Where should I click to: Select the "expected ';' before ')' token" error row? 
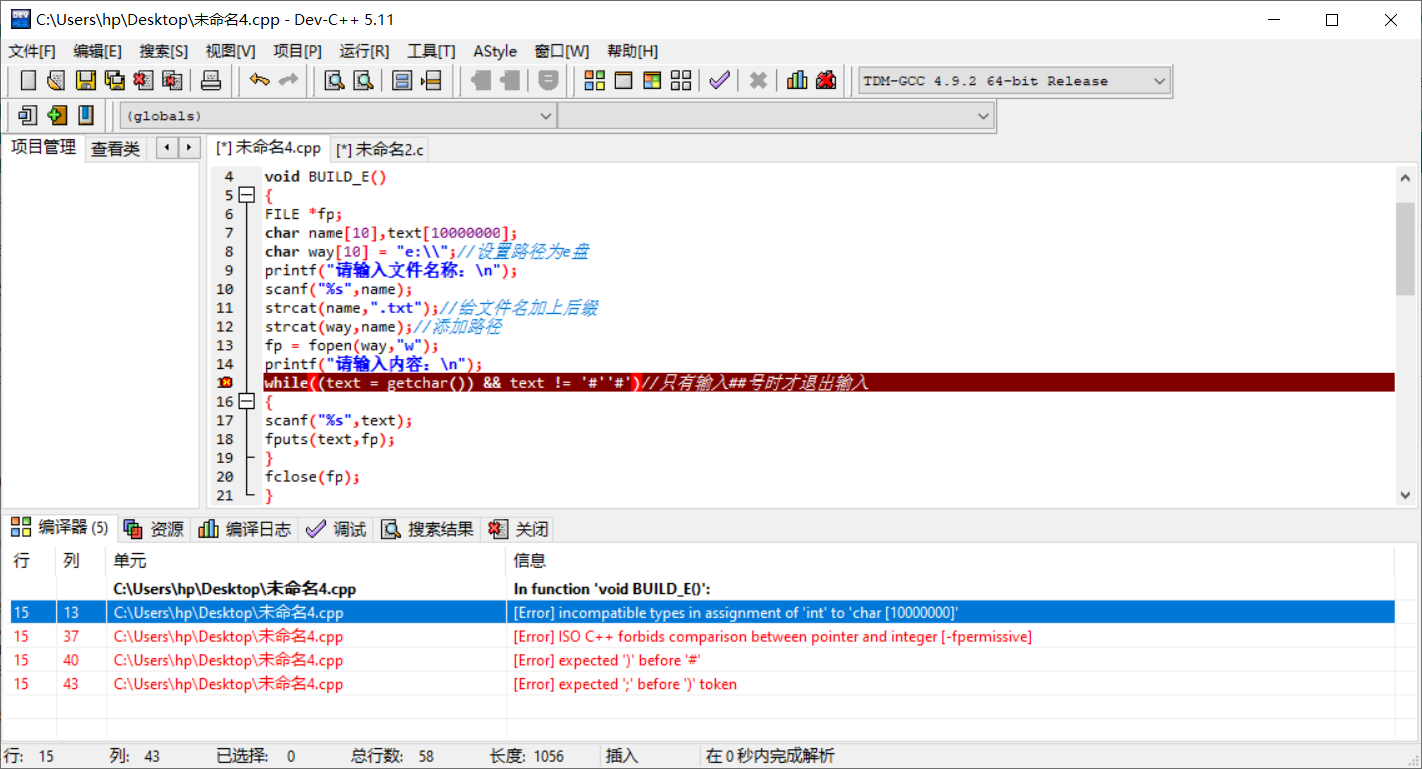(x=702, y=684)
